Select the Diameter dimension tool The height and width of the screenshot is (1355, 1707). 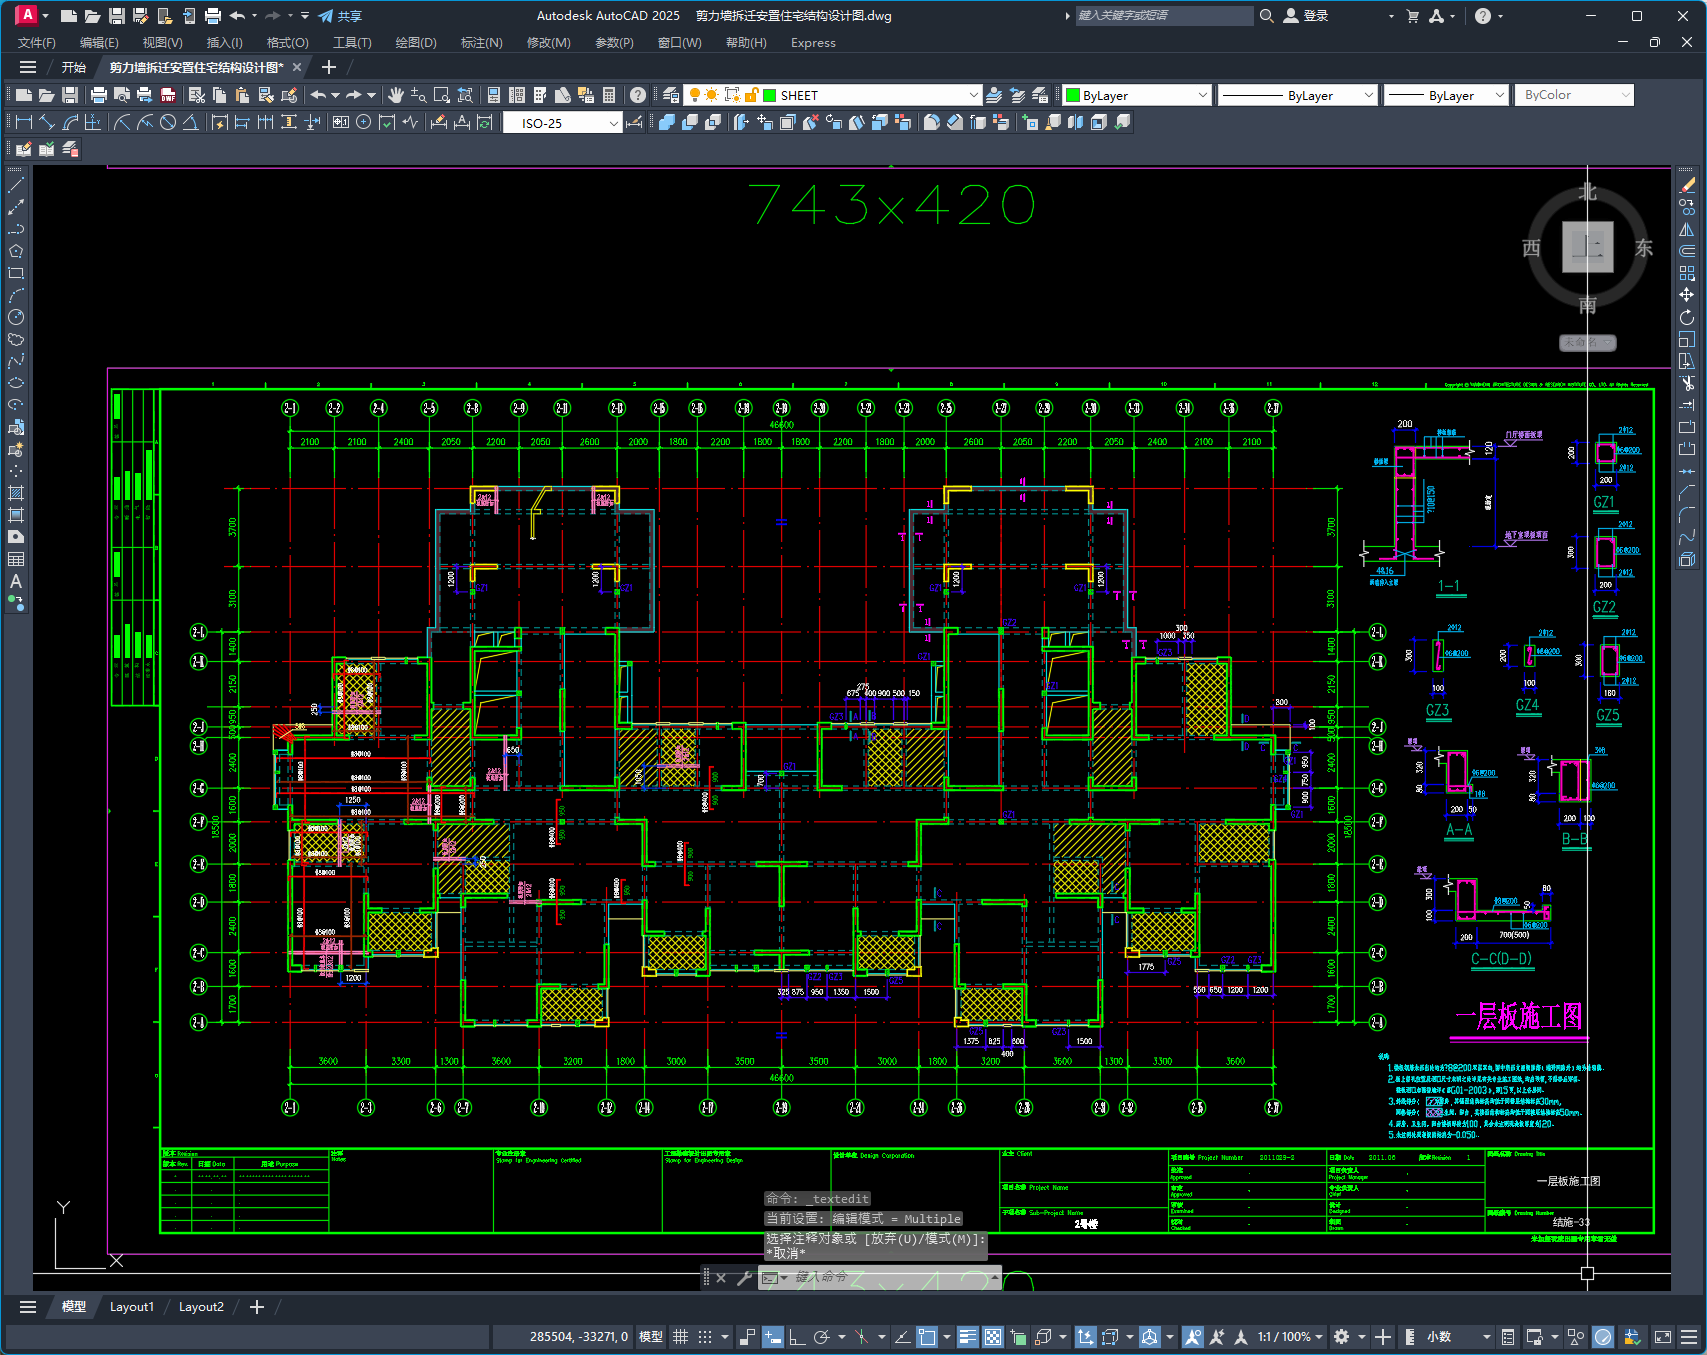[168, 122]
